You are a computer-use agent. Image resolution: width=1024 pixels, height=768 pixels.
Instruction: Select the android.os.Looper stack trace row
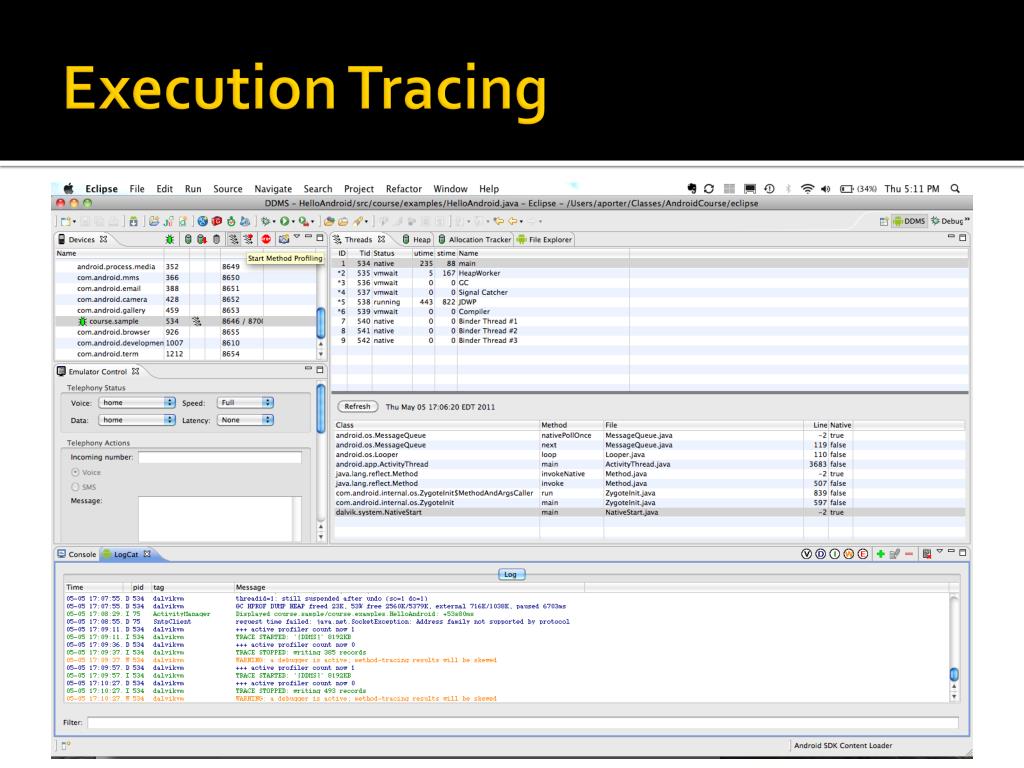(x=649, y=455)
